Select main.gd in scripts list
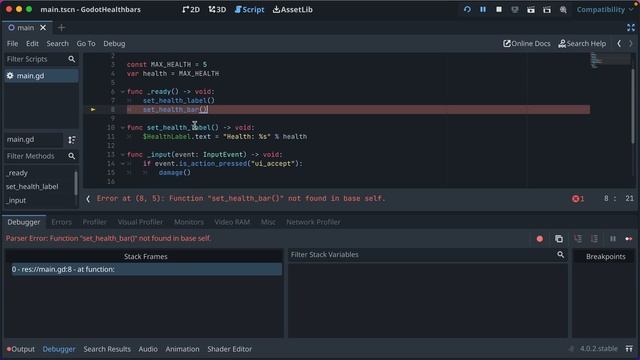 click(x=41, y=76)
